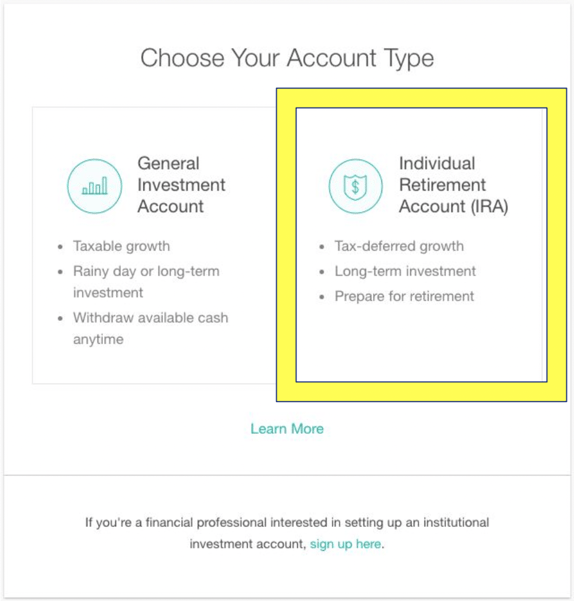Follow the 'sign up here' link
This screenshot has height=601, width=574.
345,544
